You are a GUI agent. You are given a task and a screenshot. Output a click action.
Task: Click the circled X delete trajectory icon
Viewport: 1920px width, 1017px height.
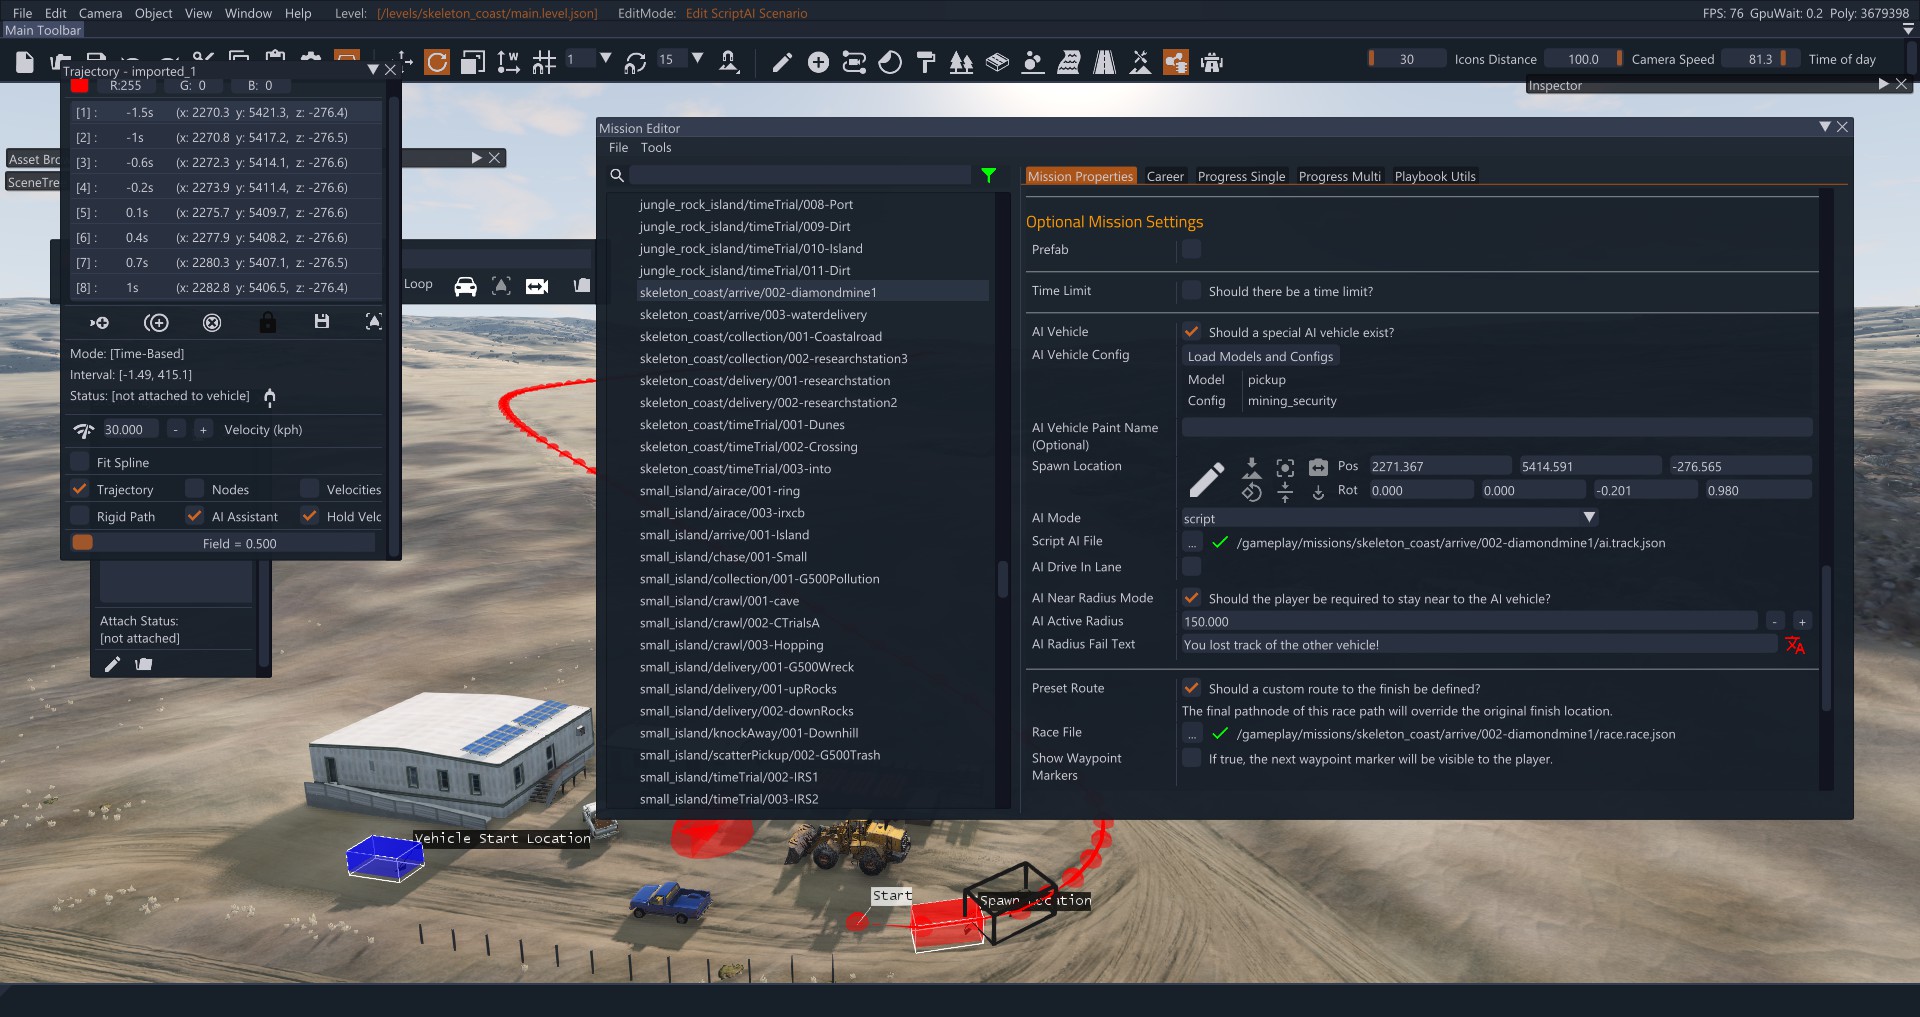tap(212, 323)
